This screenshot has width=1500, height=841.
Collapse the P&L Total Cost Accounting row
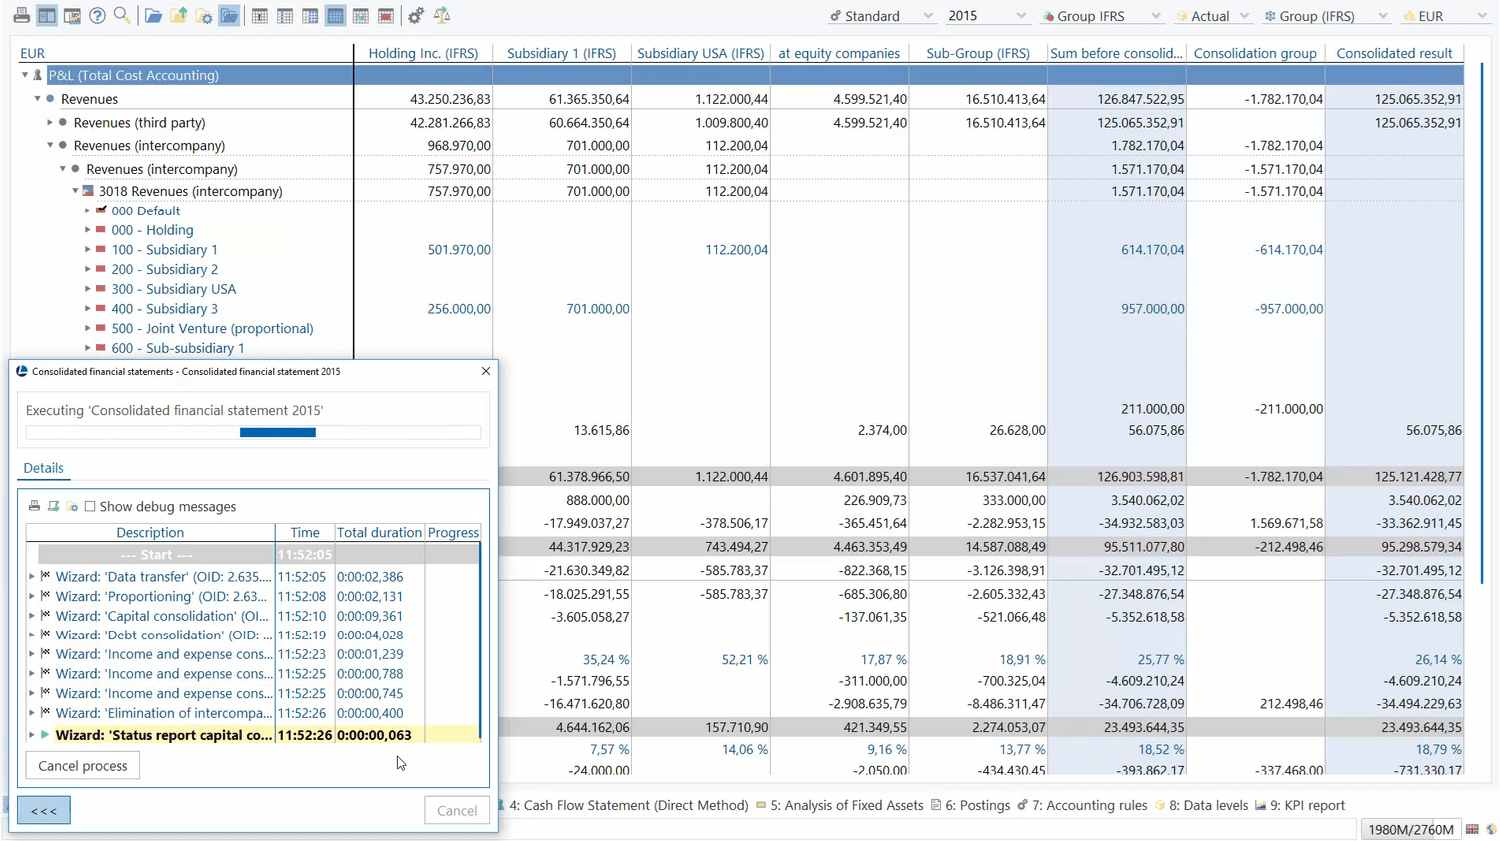(24, 75)
